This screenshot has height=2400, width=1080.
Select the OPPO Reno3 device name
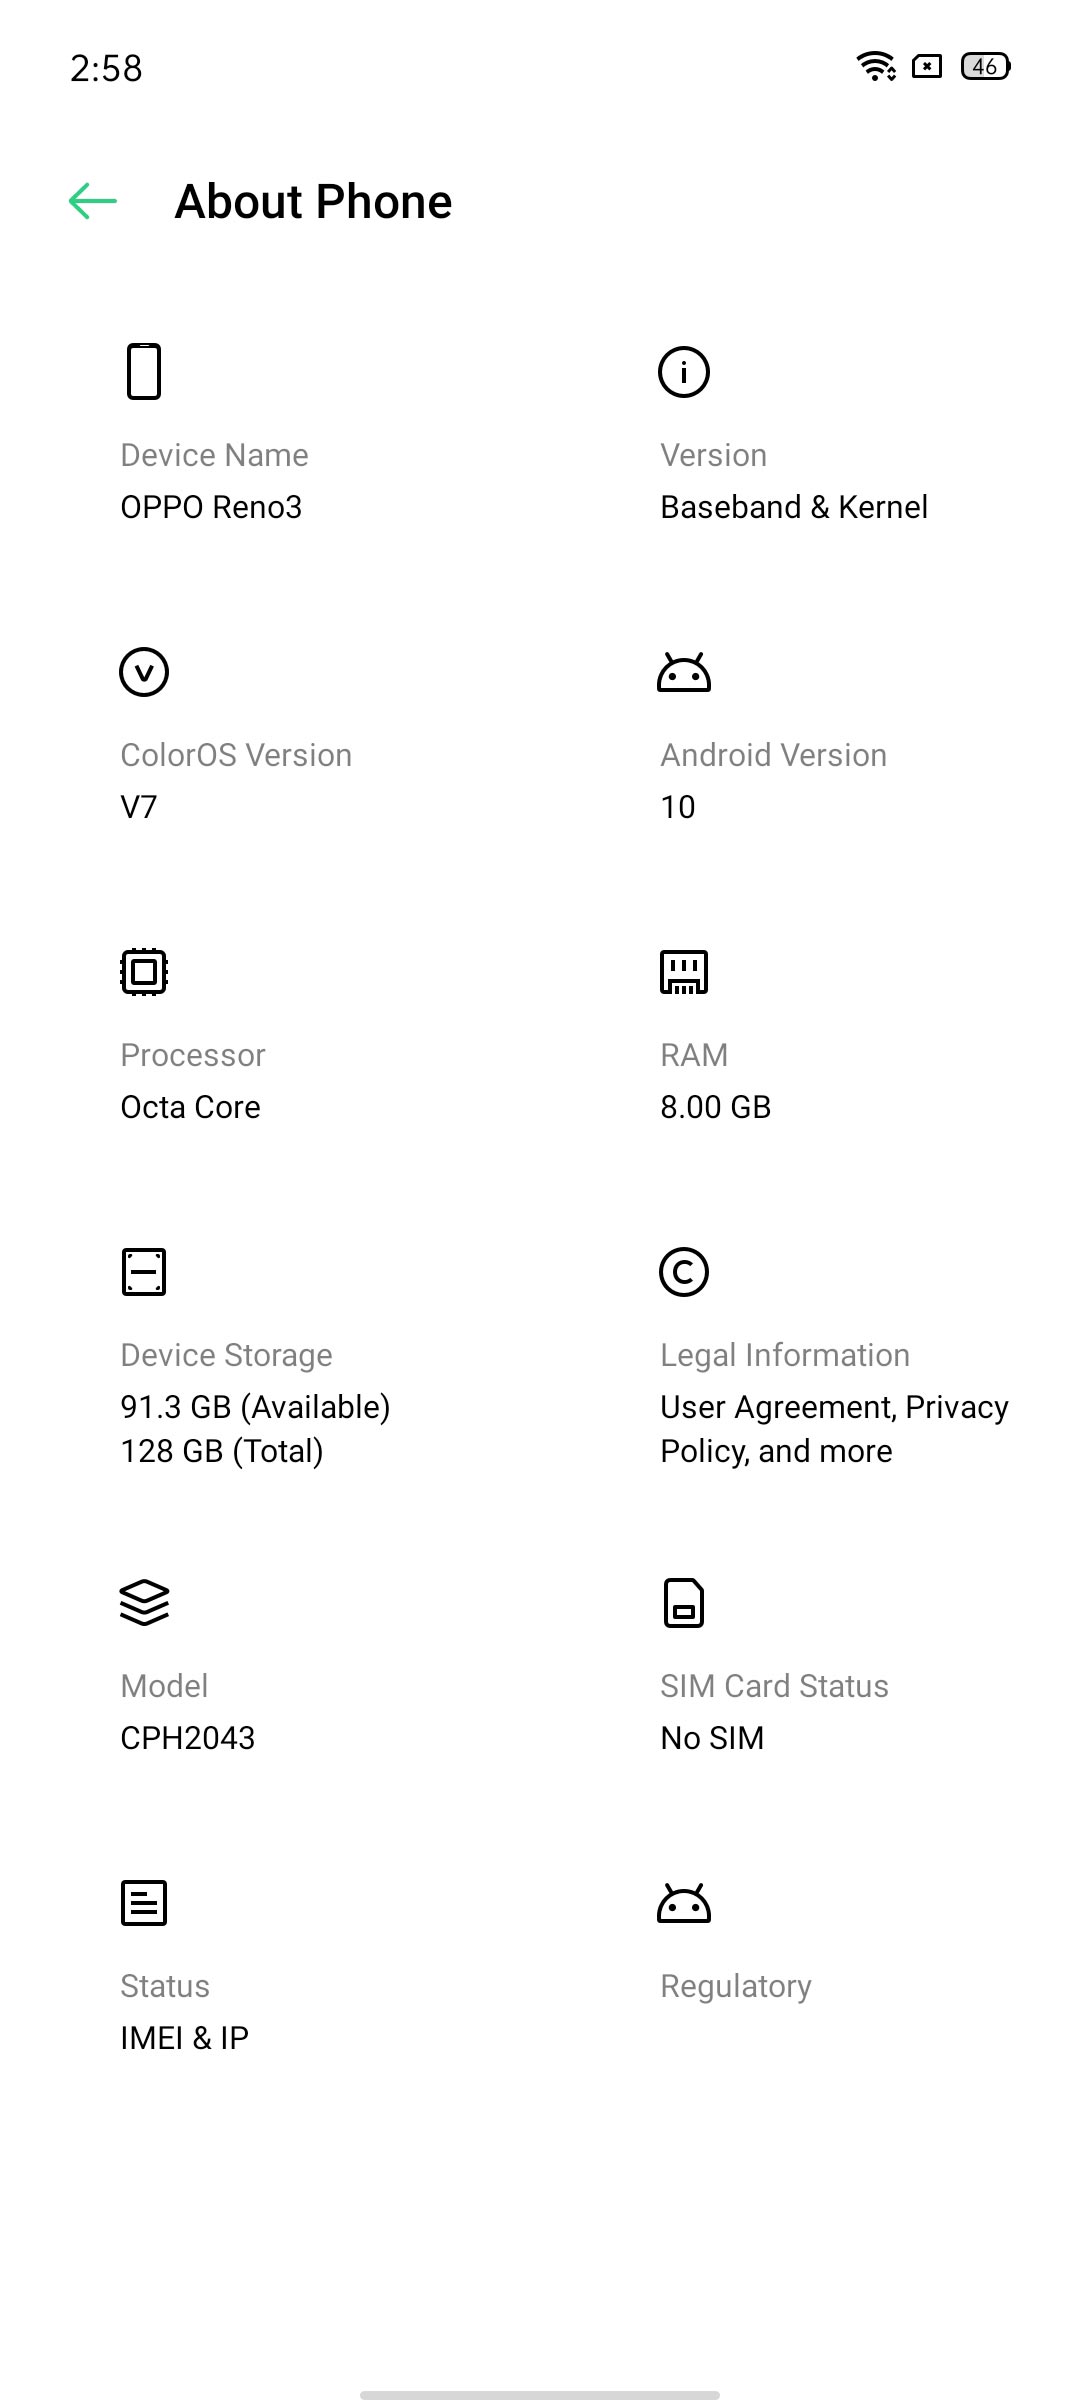[211, 507]
